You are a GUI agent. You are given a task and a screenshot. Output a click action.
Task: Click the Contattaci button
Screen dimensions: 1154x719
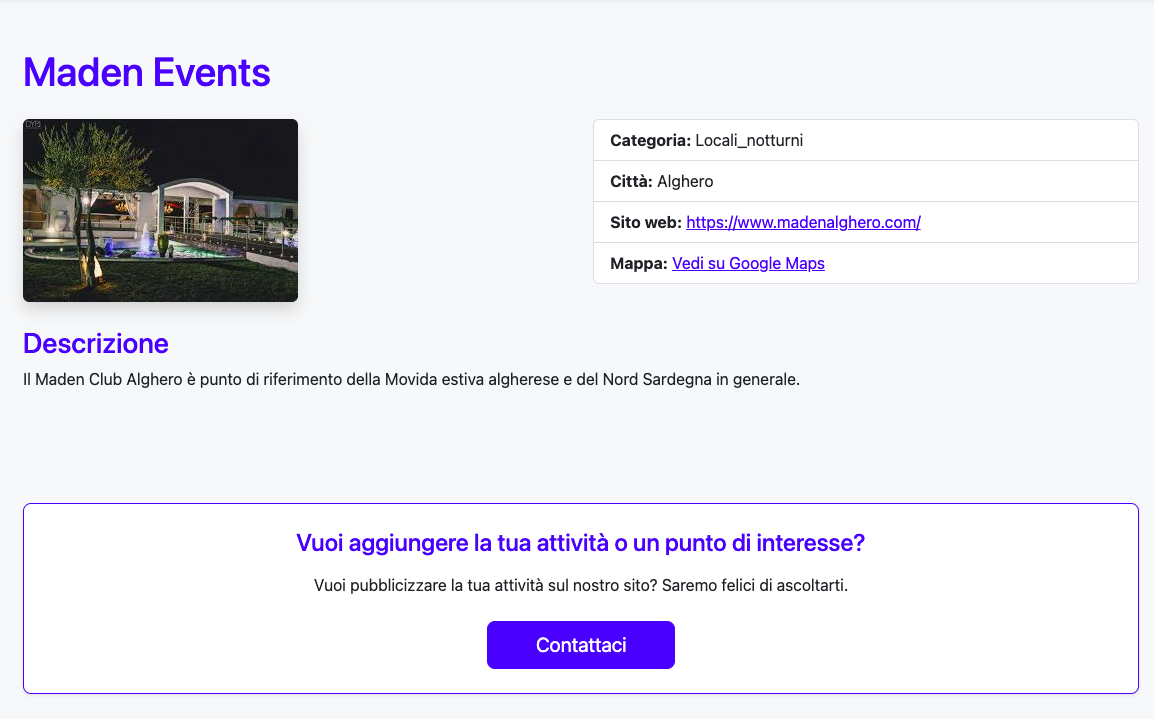click(x=580, y=645)
